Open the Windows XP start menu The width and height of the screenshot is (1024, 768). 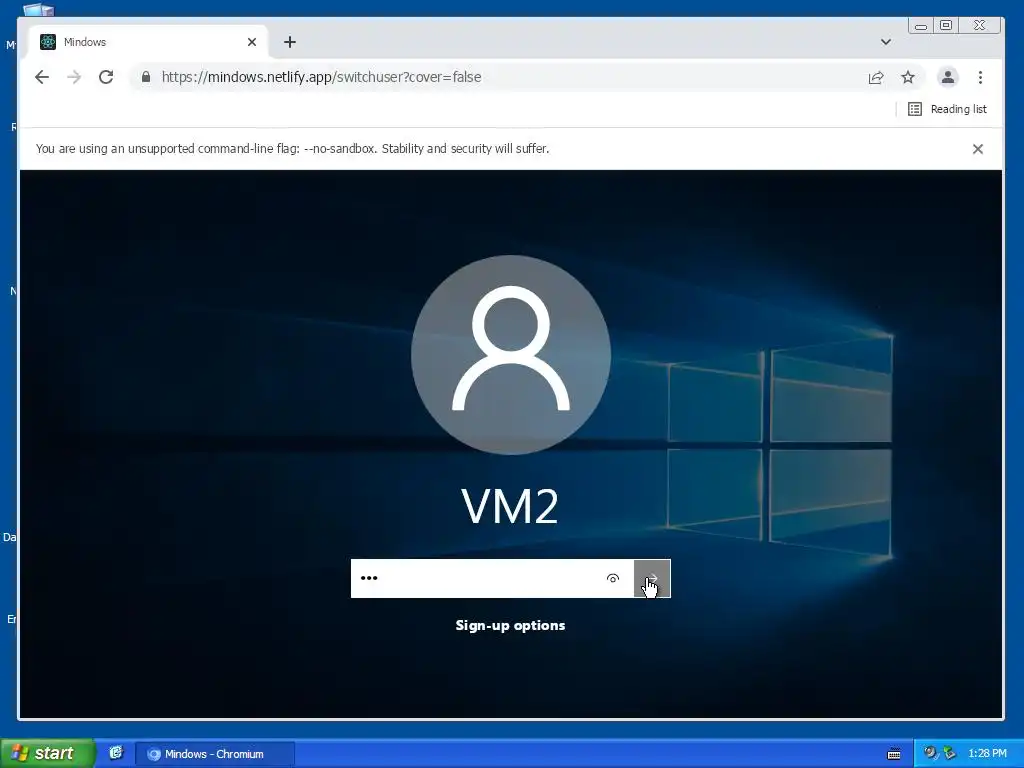tap(47, 753)
